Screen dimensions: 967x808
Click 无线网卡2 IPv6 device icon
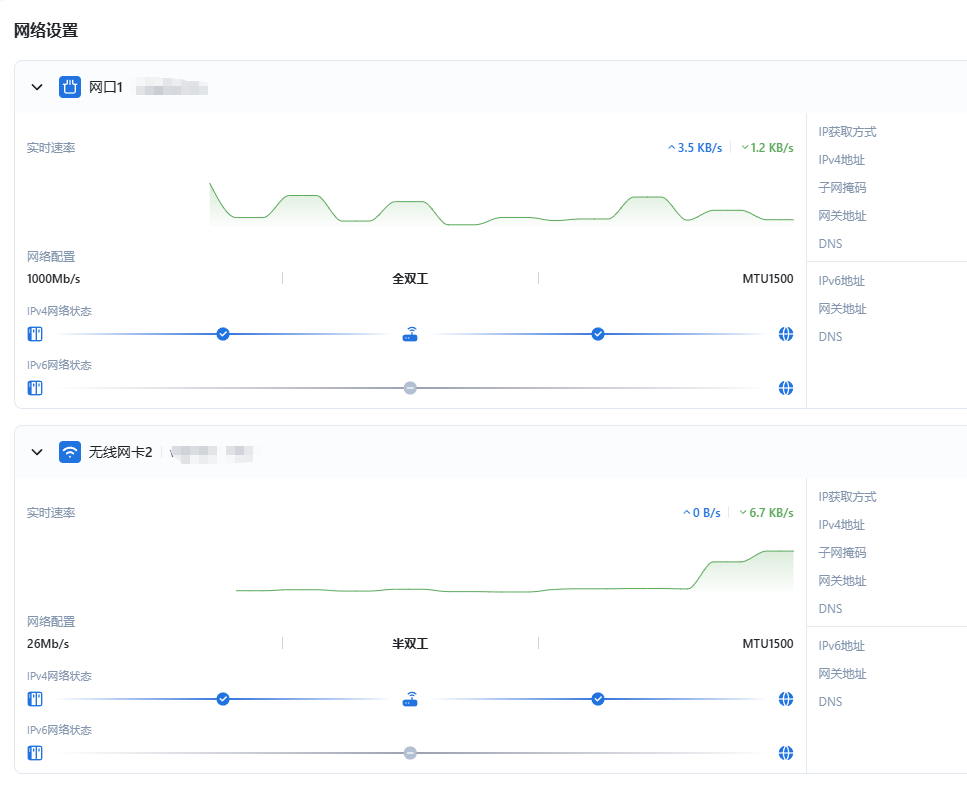point(35,753)
